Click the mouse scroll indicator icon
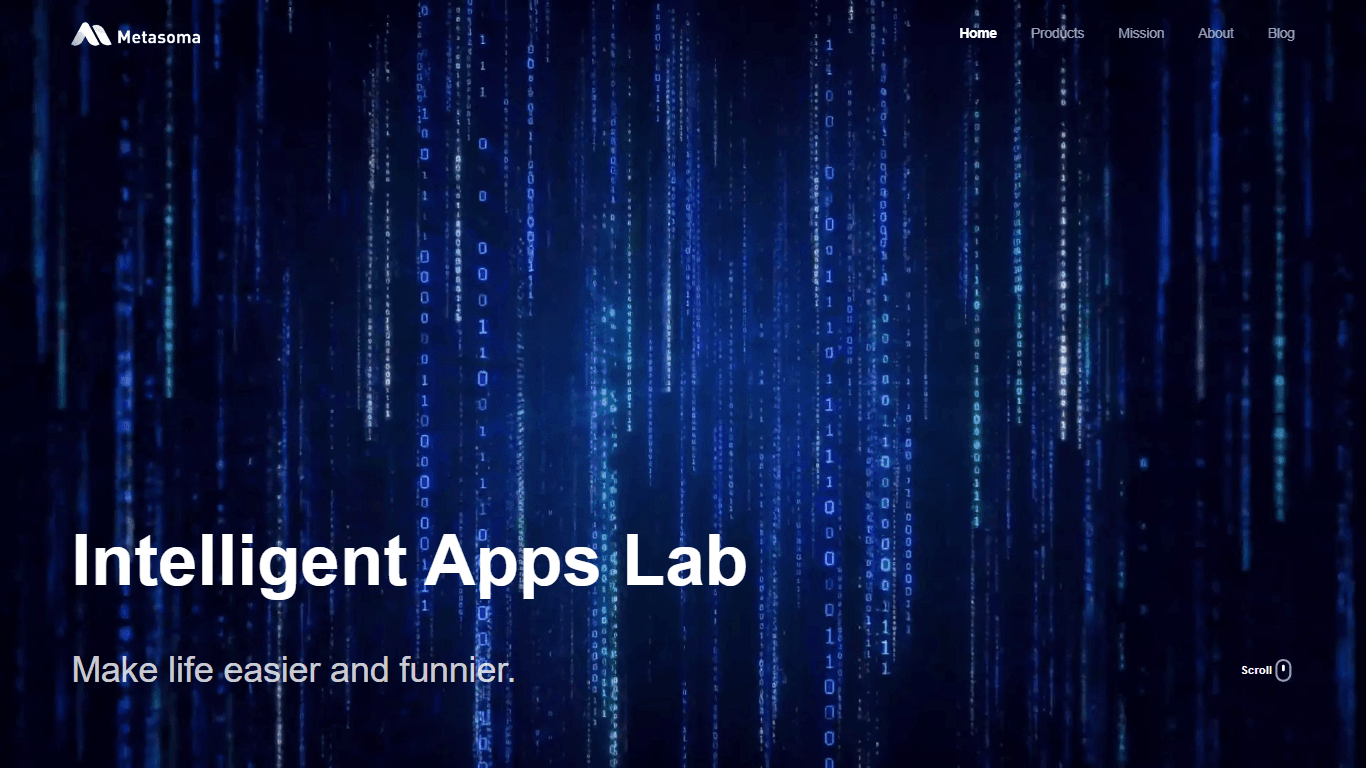 pos(1284,670)
